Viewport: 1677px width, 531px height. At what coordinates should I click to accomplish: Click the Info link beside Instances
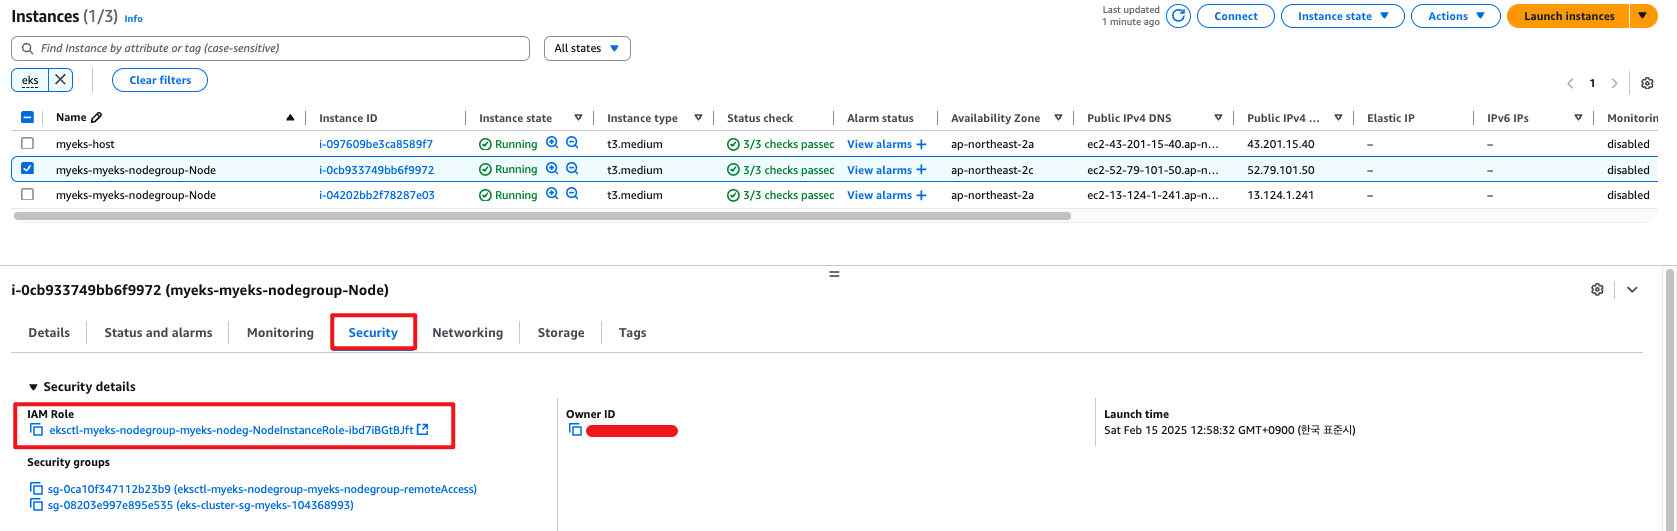pyautogui.click(x=133, y=18)
